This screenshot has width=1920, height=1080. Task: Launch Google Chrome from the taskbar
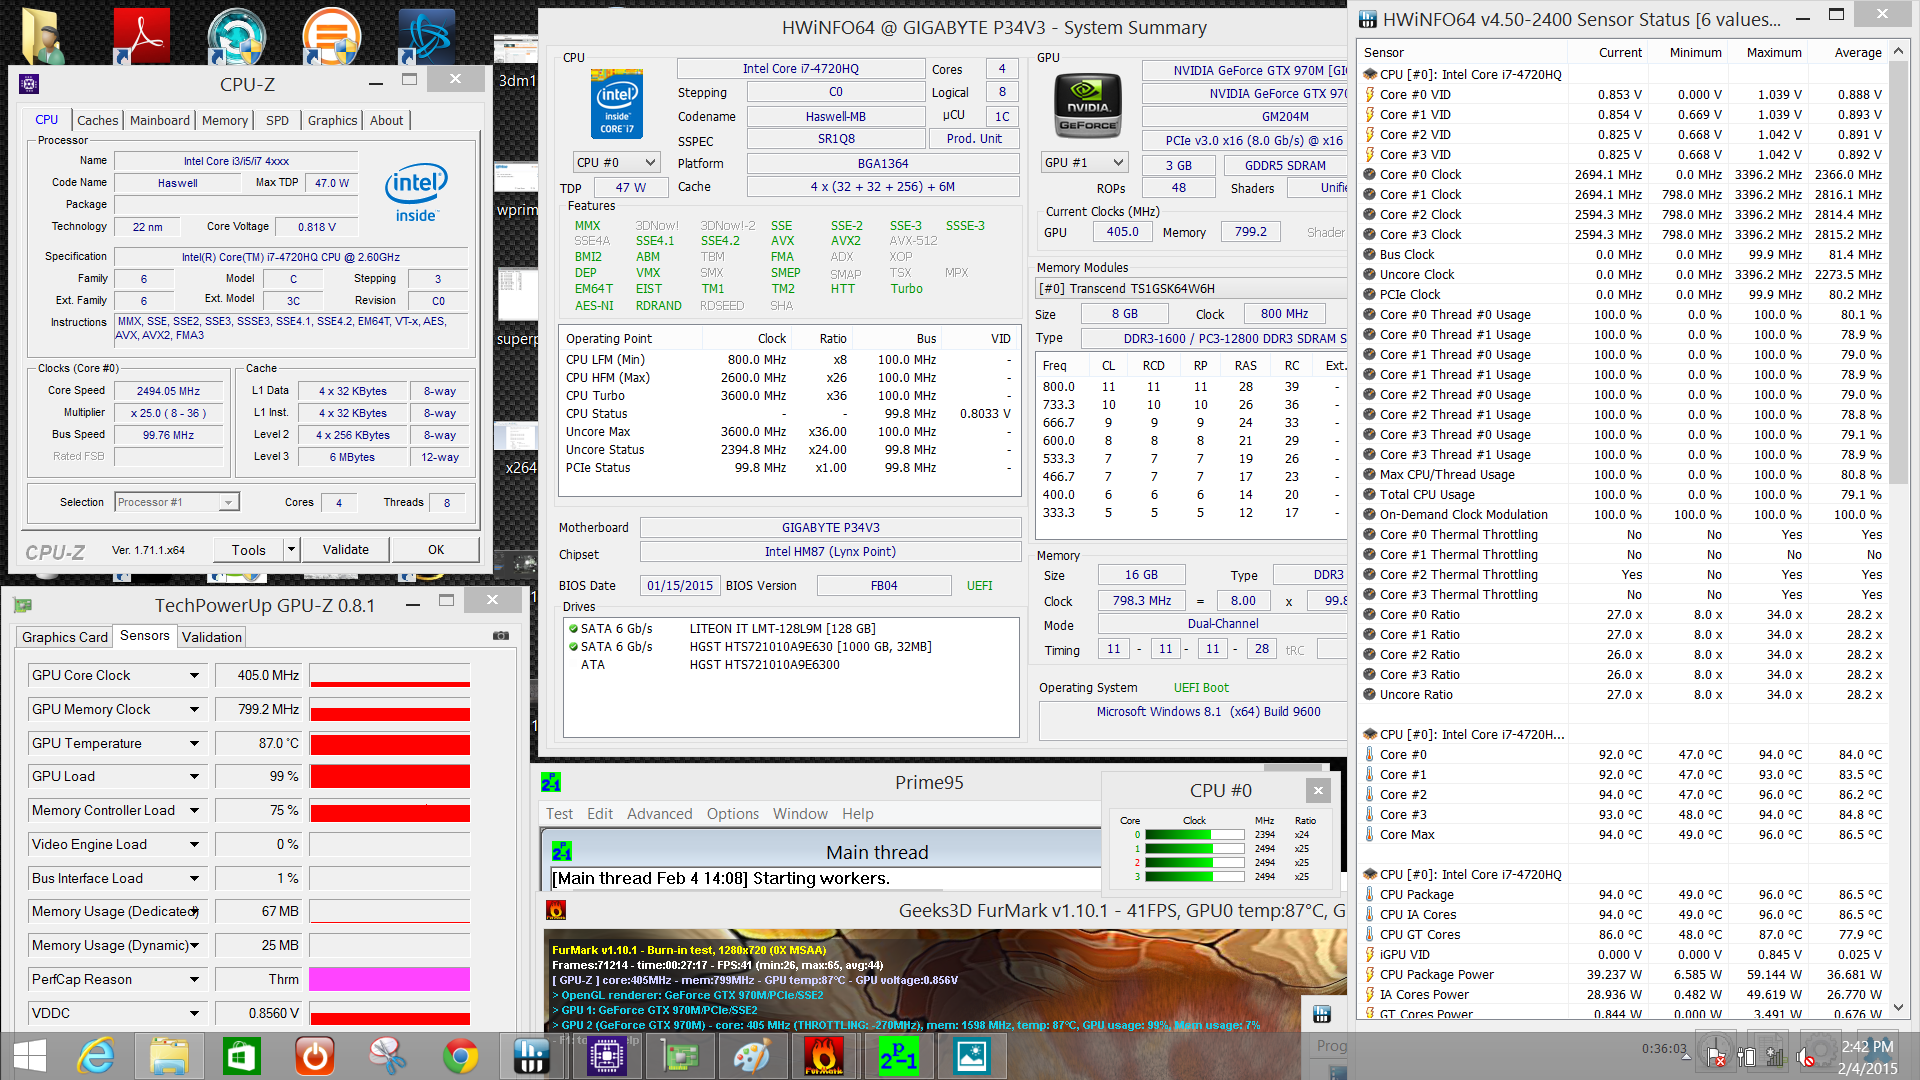tap(461, 1056)
